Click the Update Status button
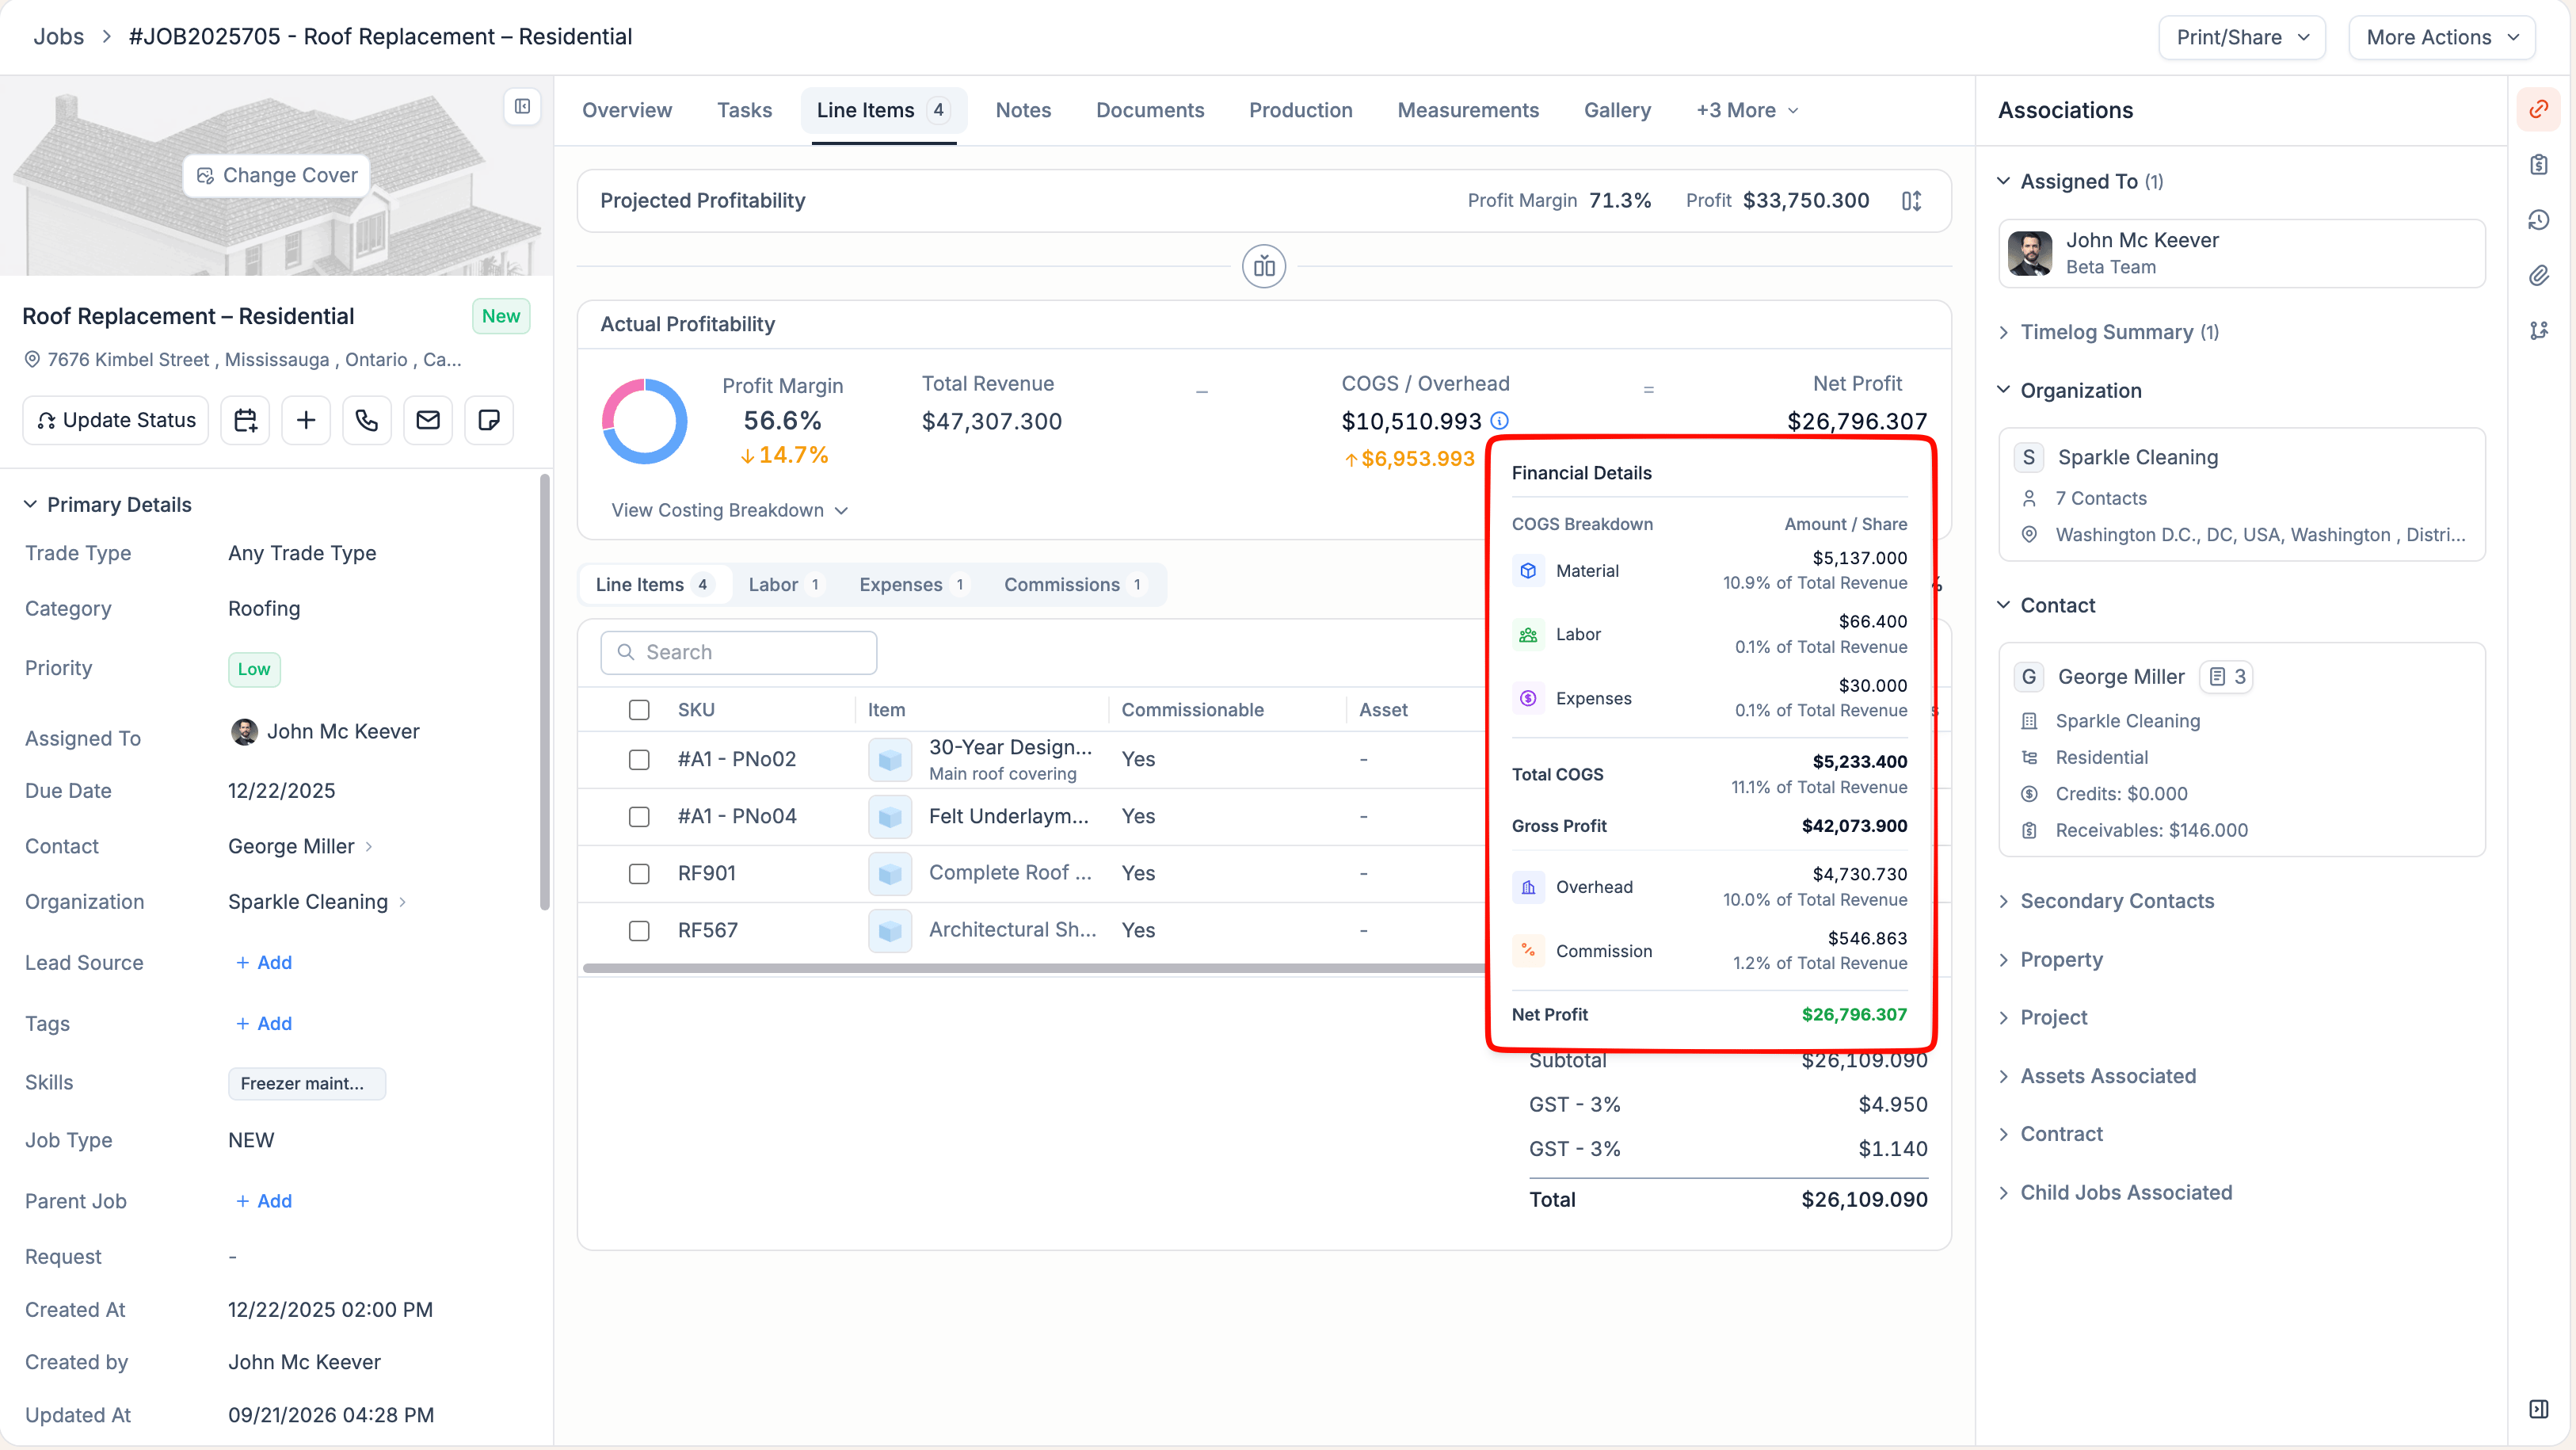 pos(116,420)
